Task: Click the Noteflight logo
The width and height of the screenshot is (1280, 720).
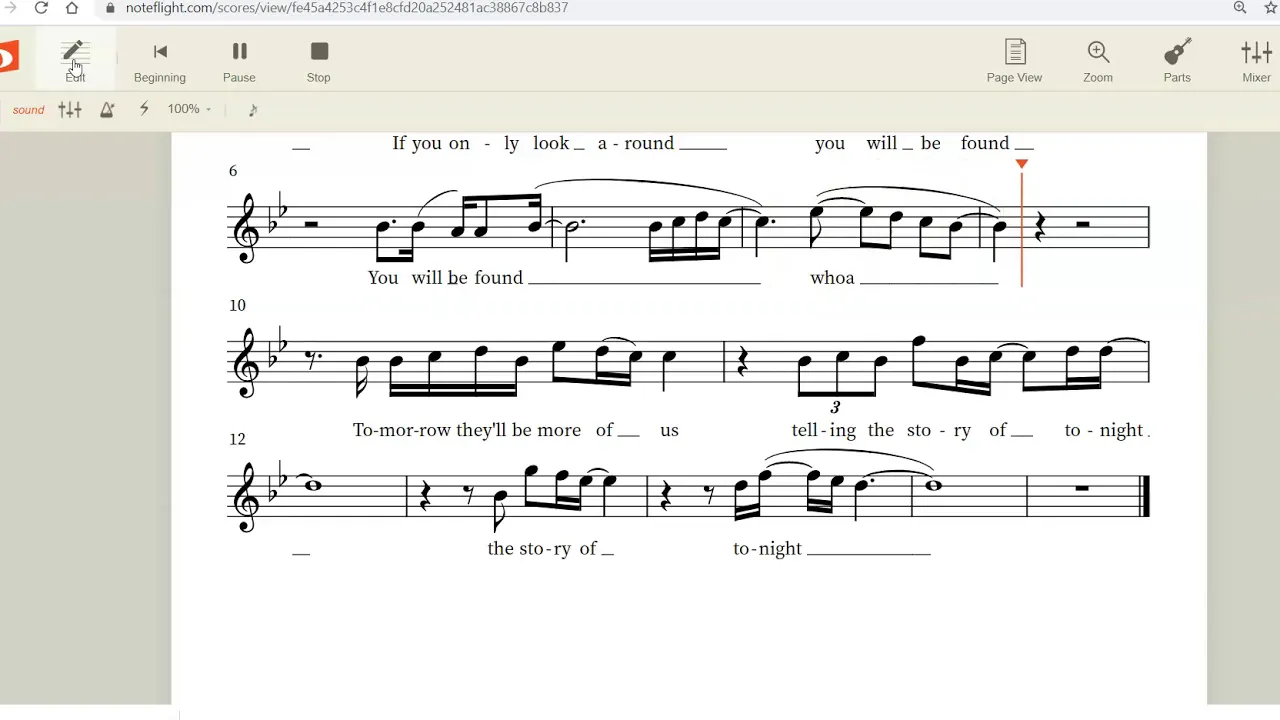Action: click(x=8, y=57)
